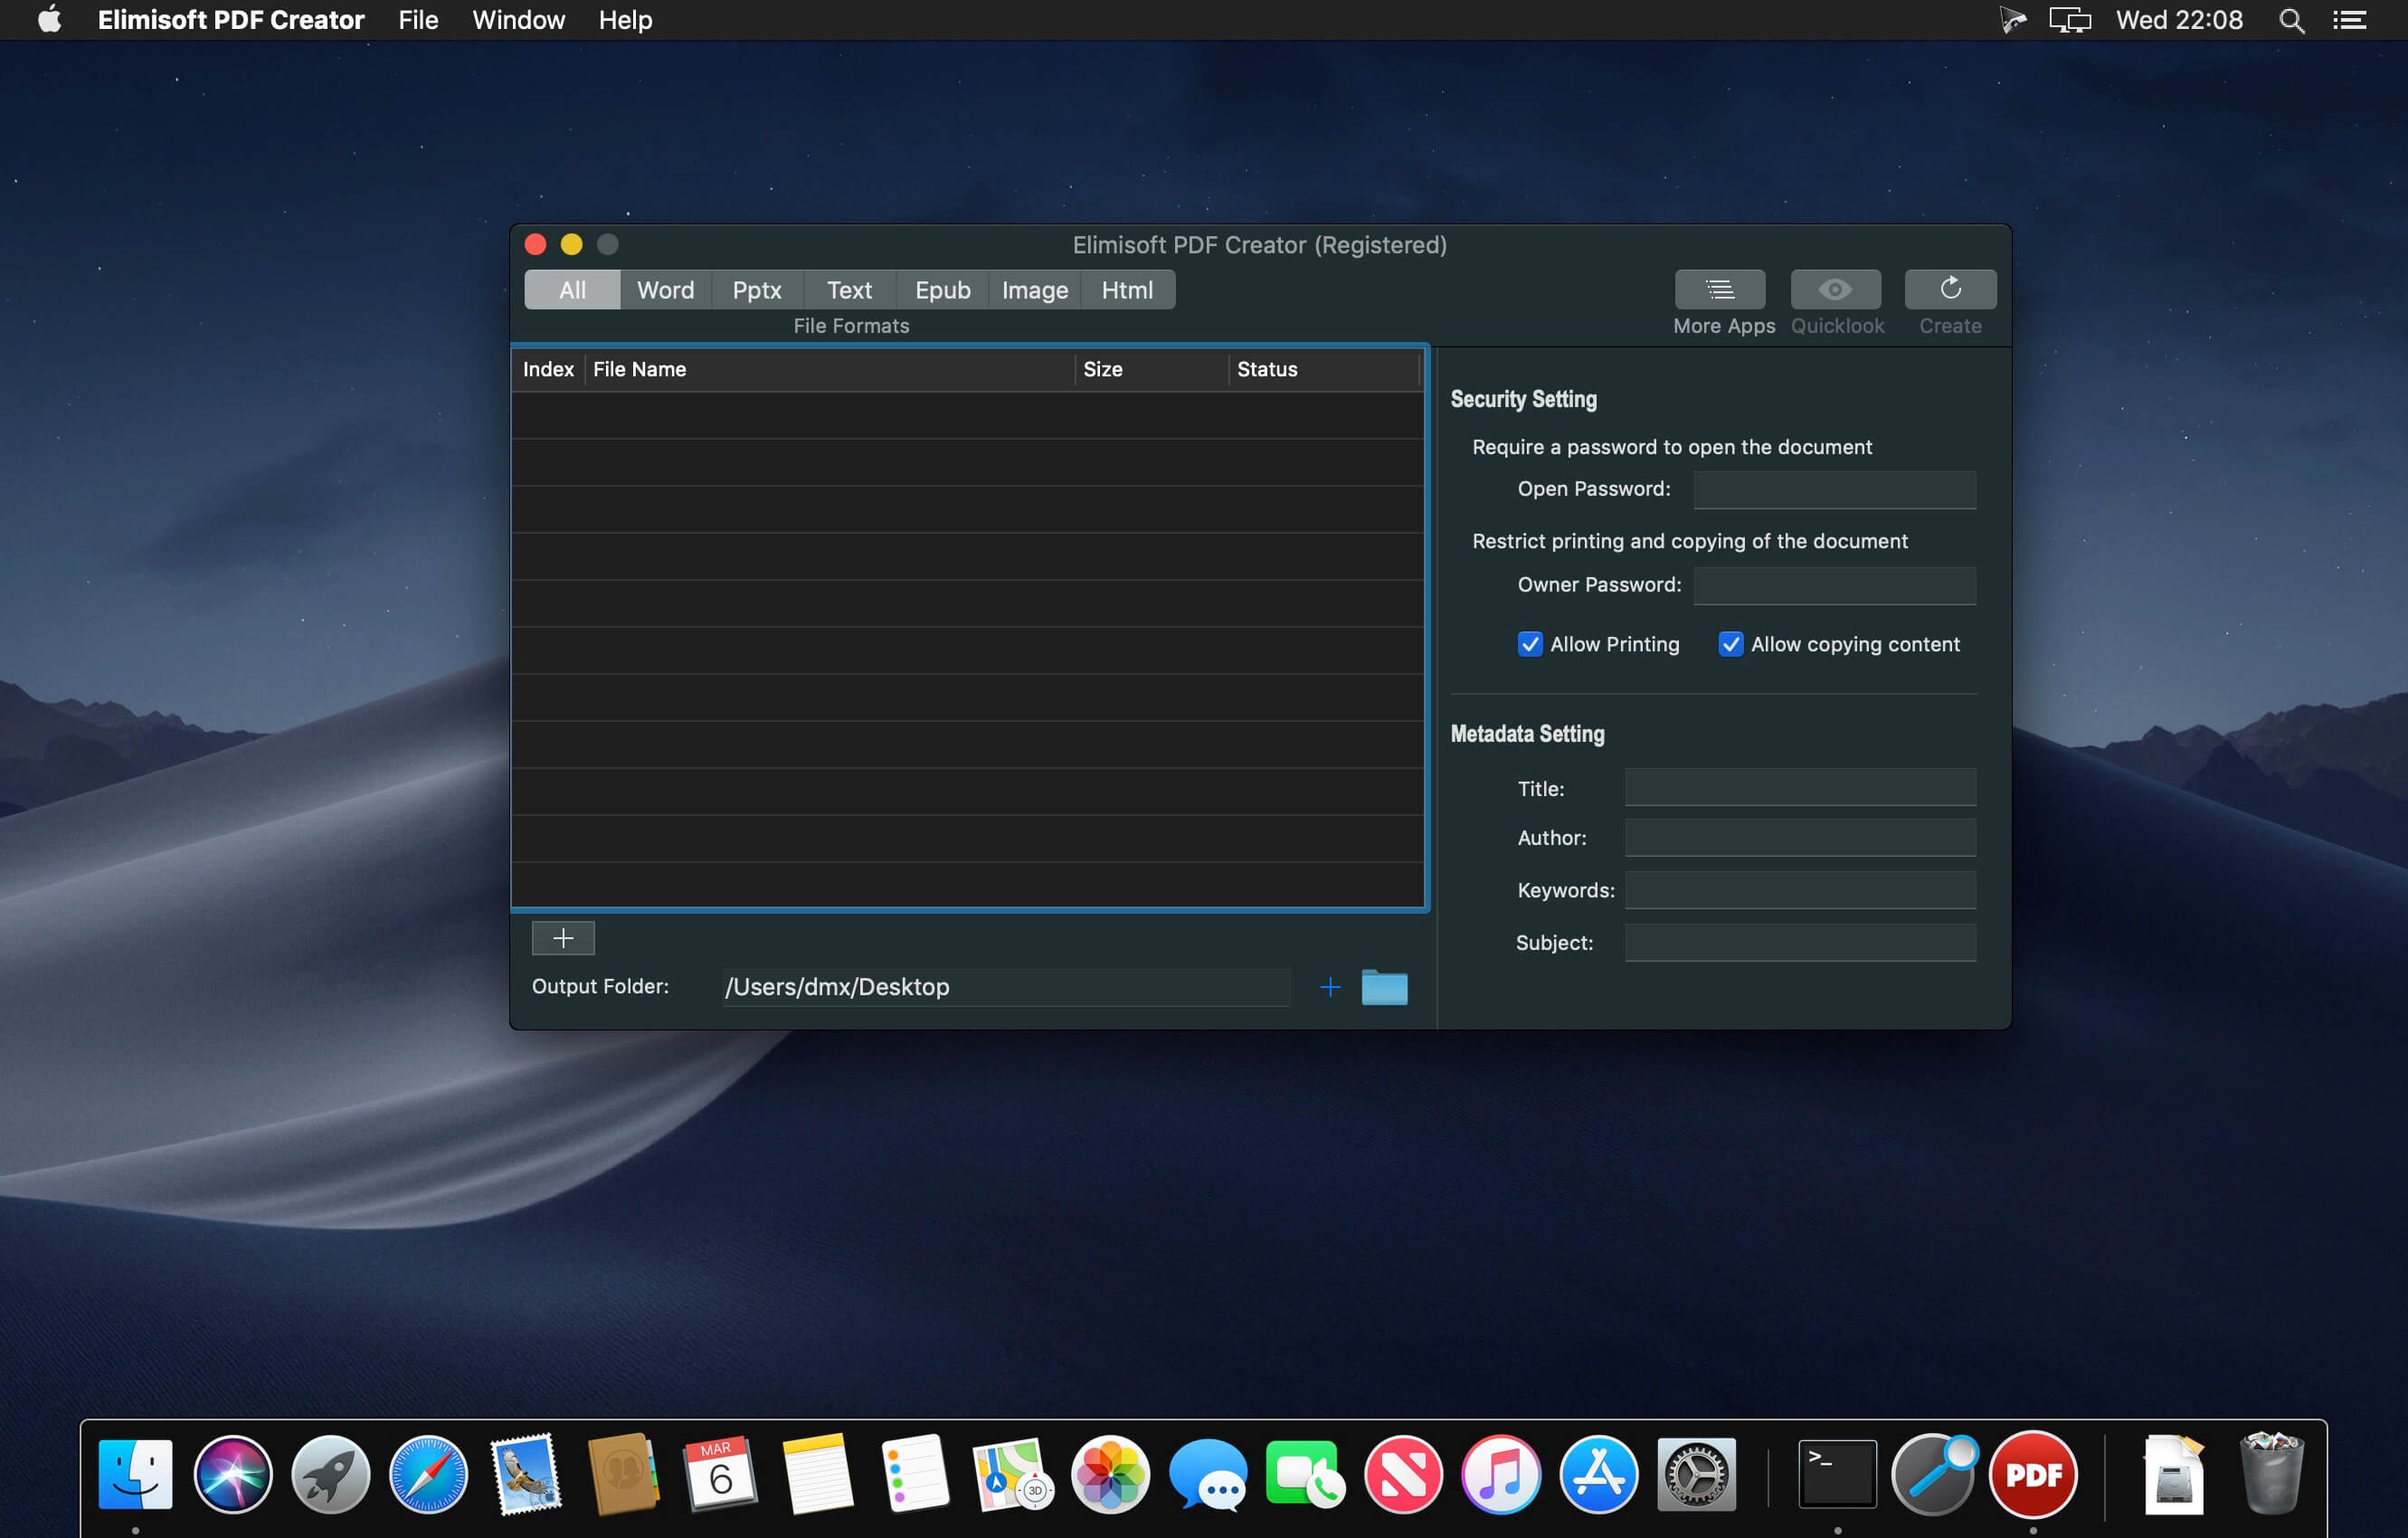Sort by the Size column header
The height and width of the screenshot is (1538, 2408).
1152,369
